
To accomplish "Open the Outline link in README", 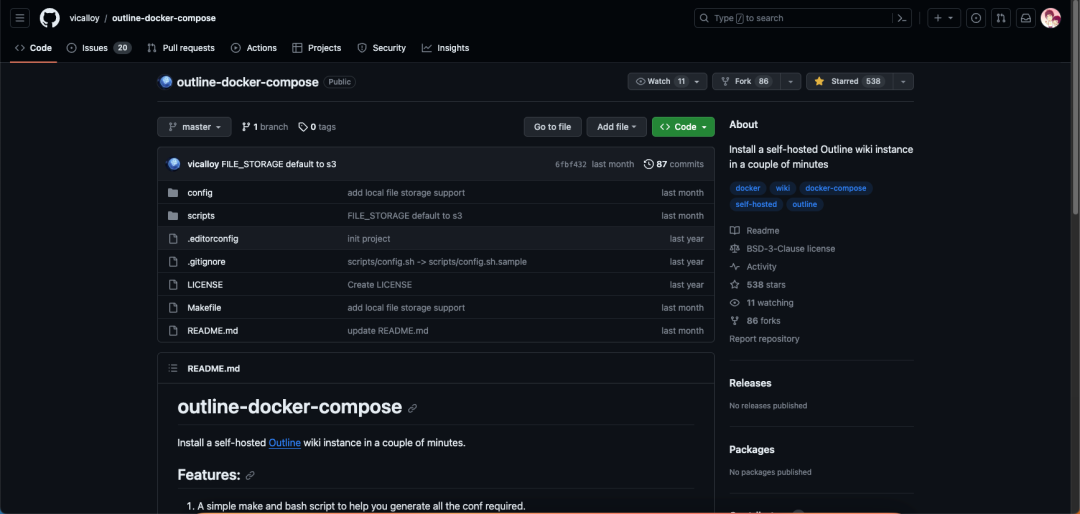I will pos(284,442).
